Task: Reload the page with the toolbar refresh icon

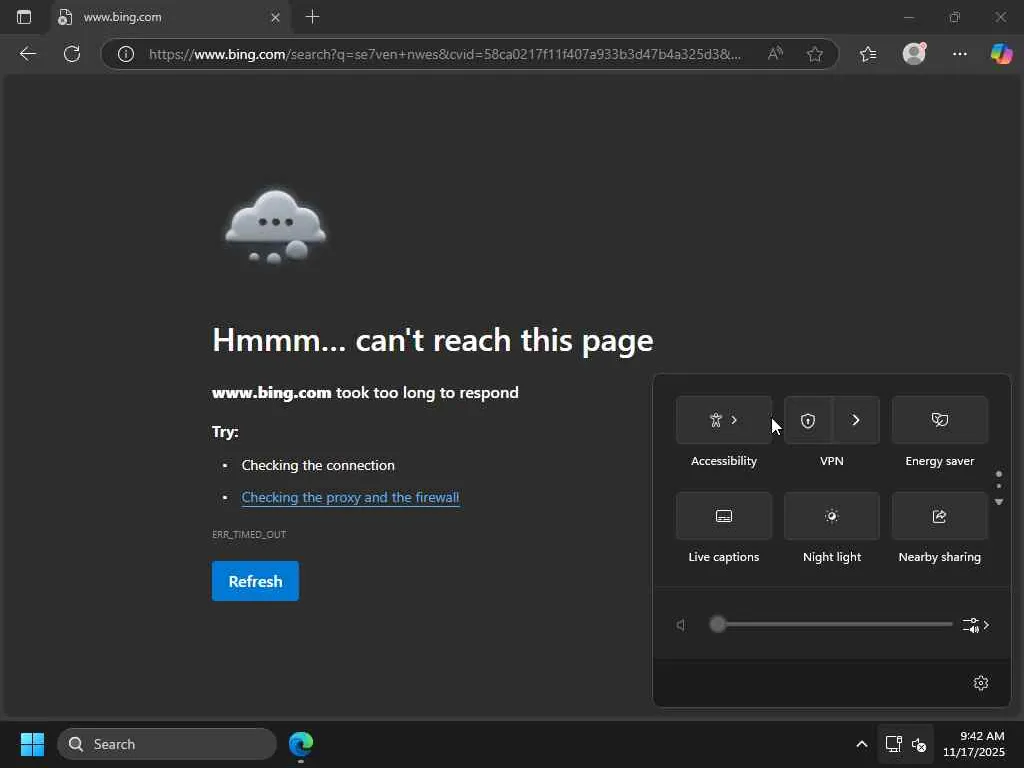Action: (x=72, y=54)
